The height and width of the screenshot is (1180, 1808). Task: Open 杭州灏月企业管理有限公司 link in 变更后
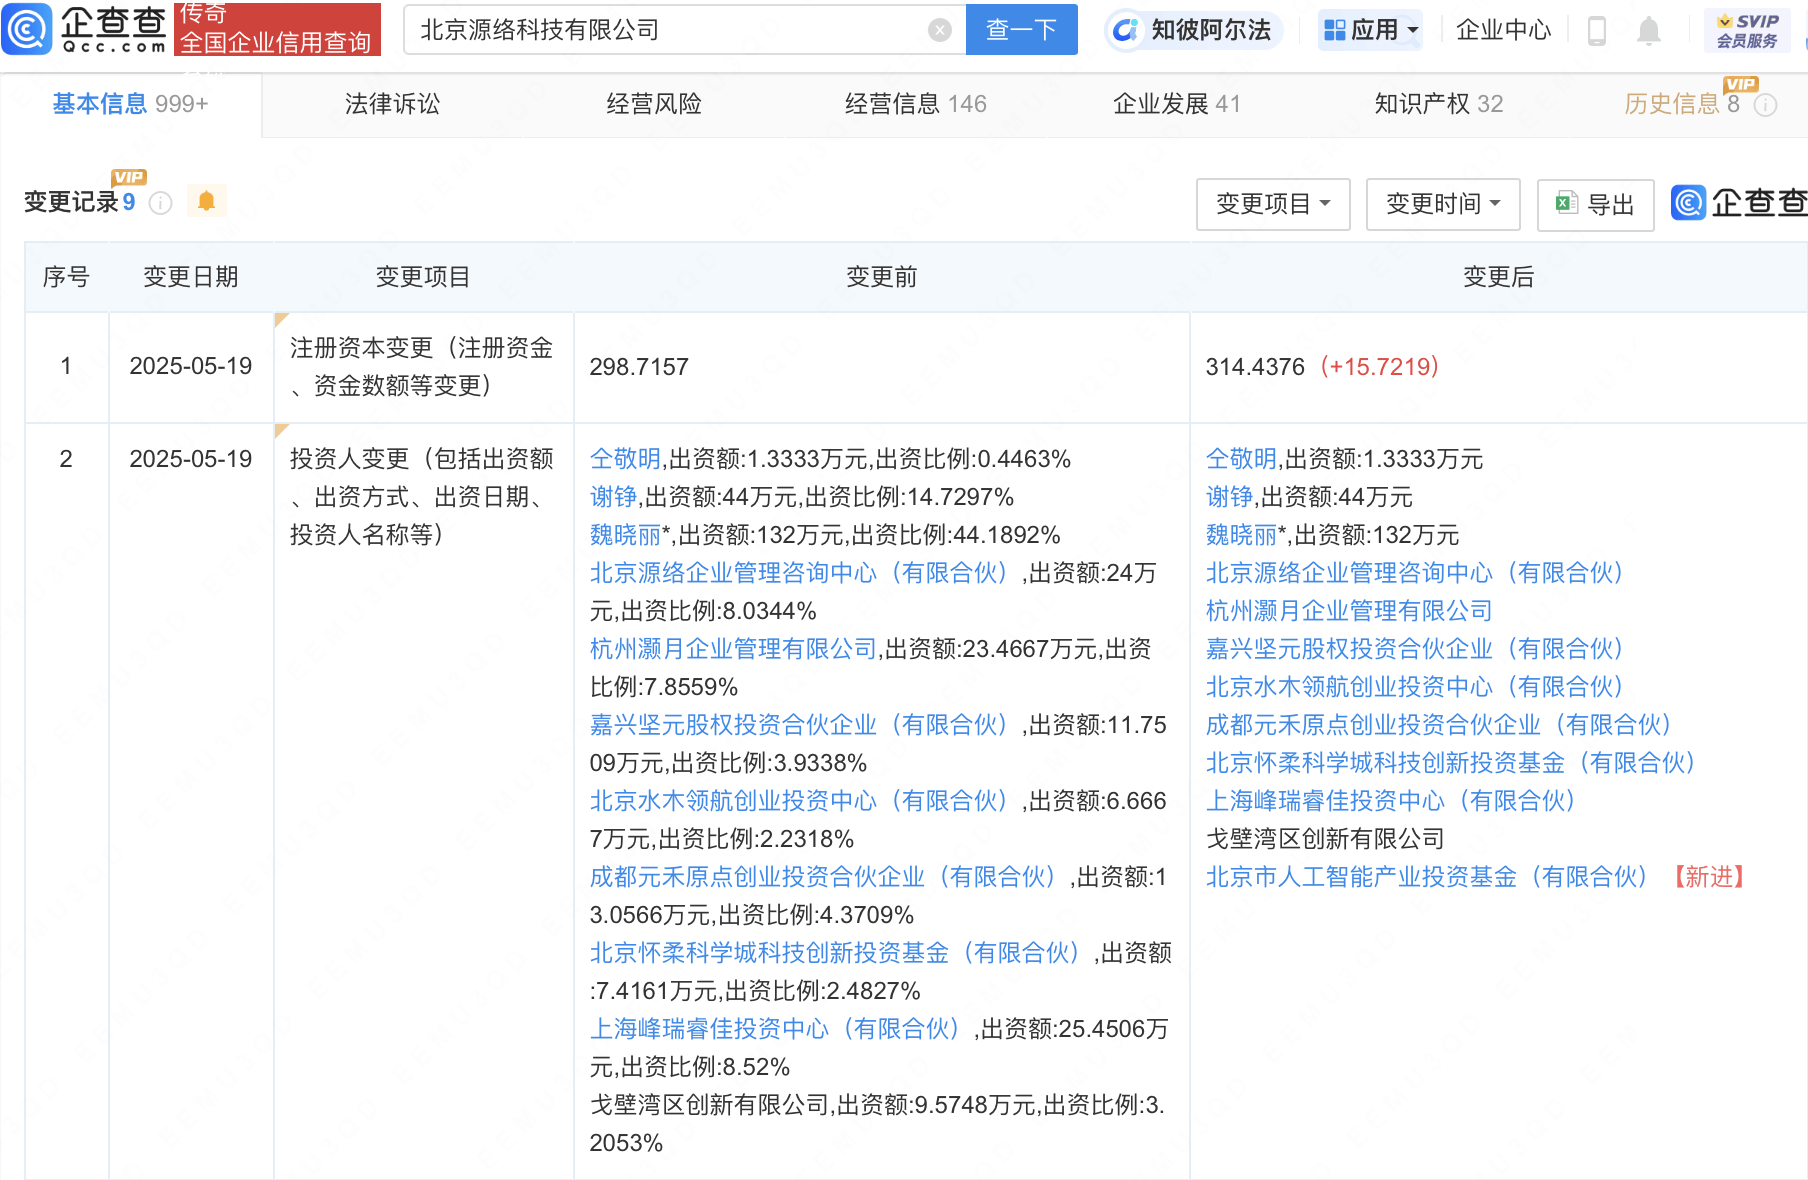pyautogui.click(x=1349, y=611)
